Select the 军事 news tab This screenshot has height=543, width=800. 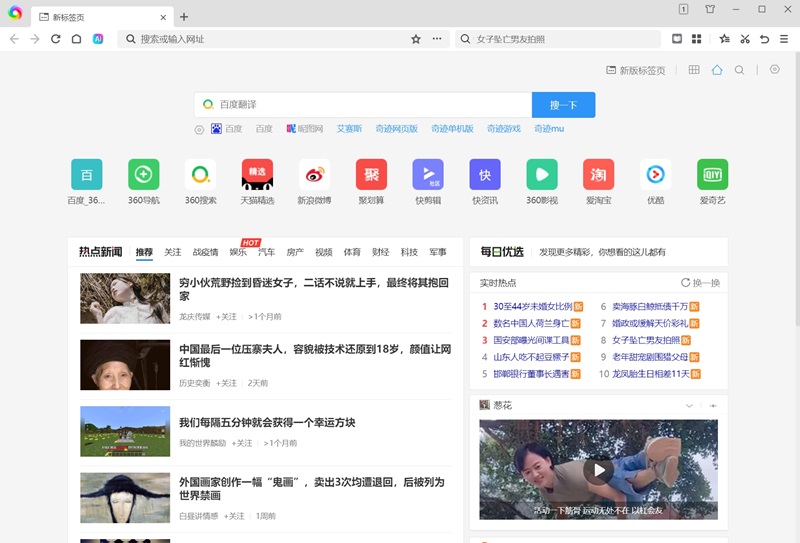click(438, 252)
